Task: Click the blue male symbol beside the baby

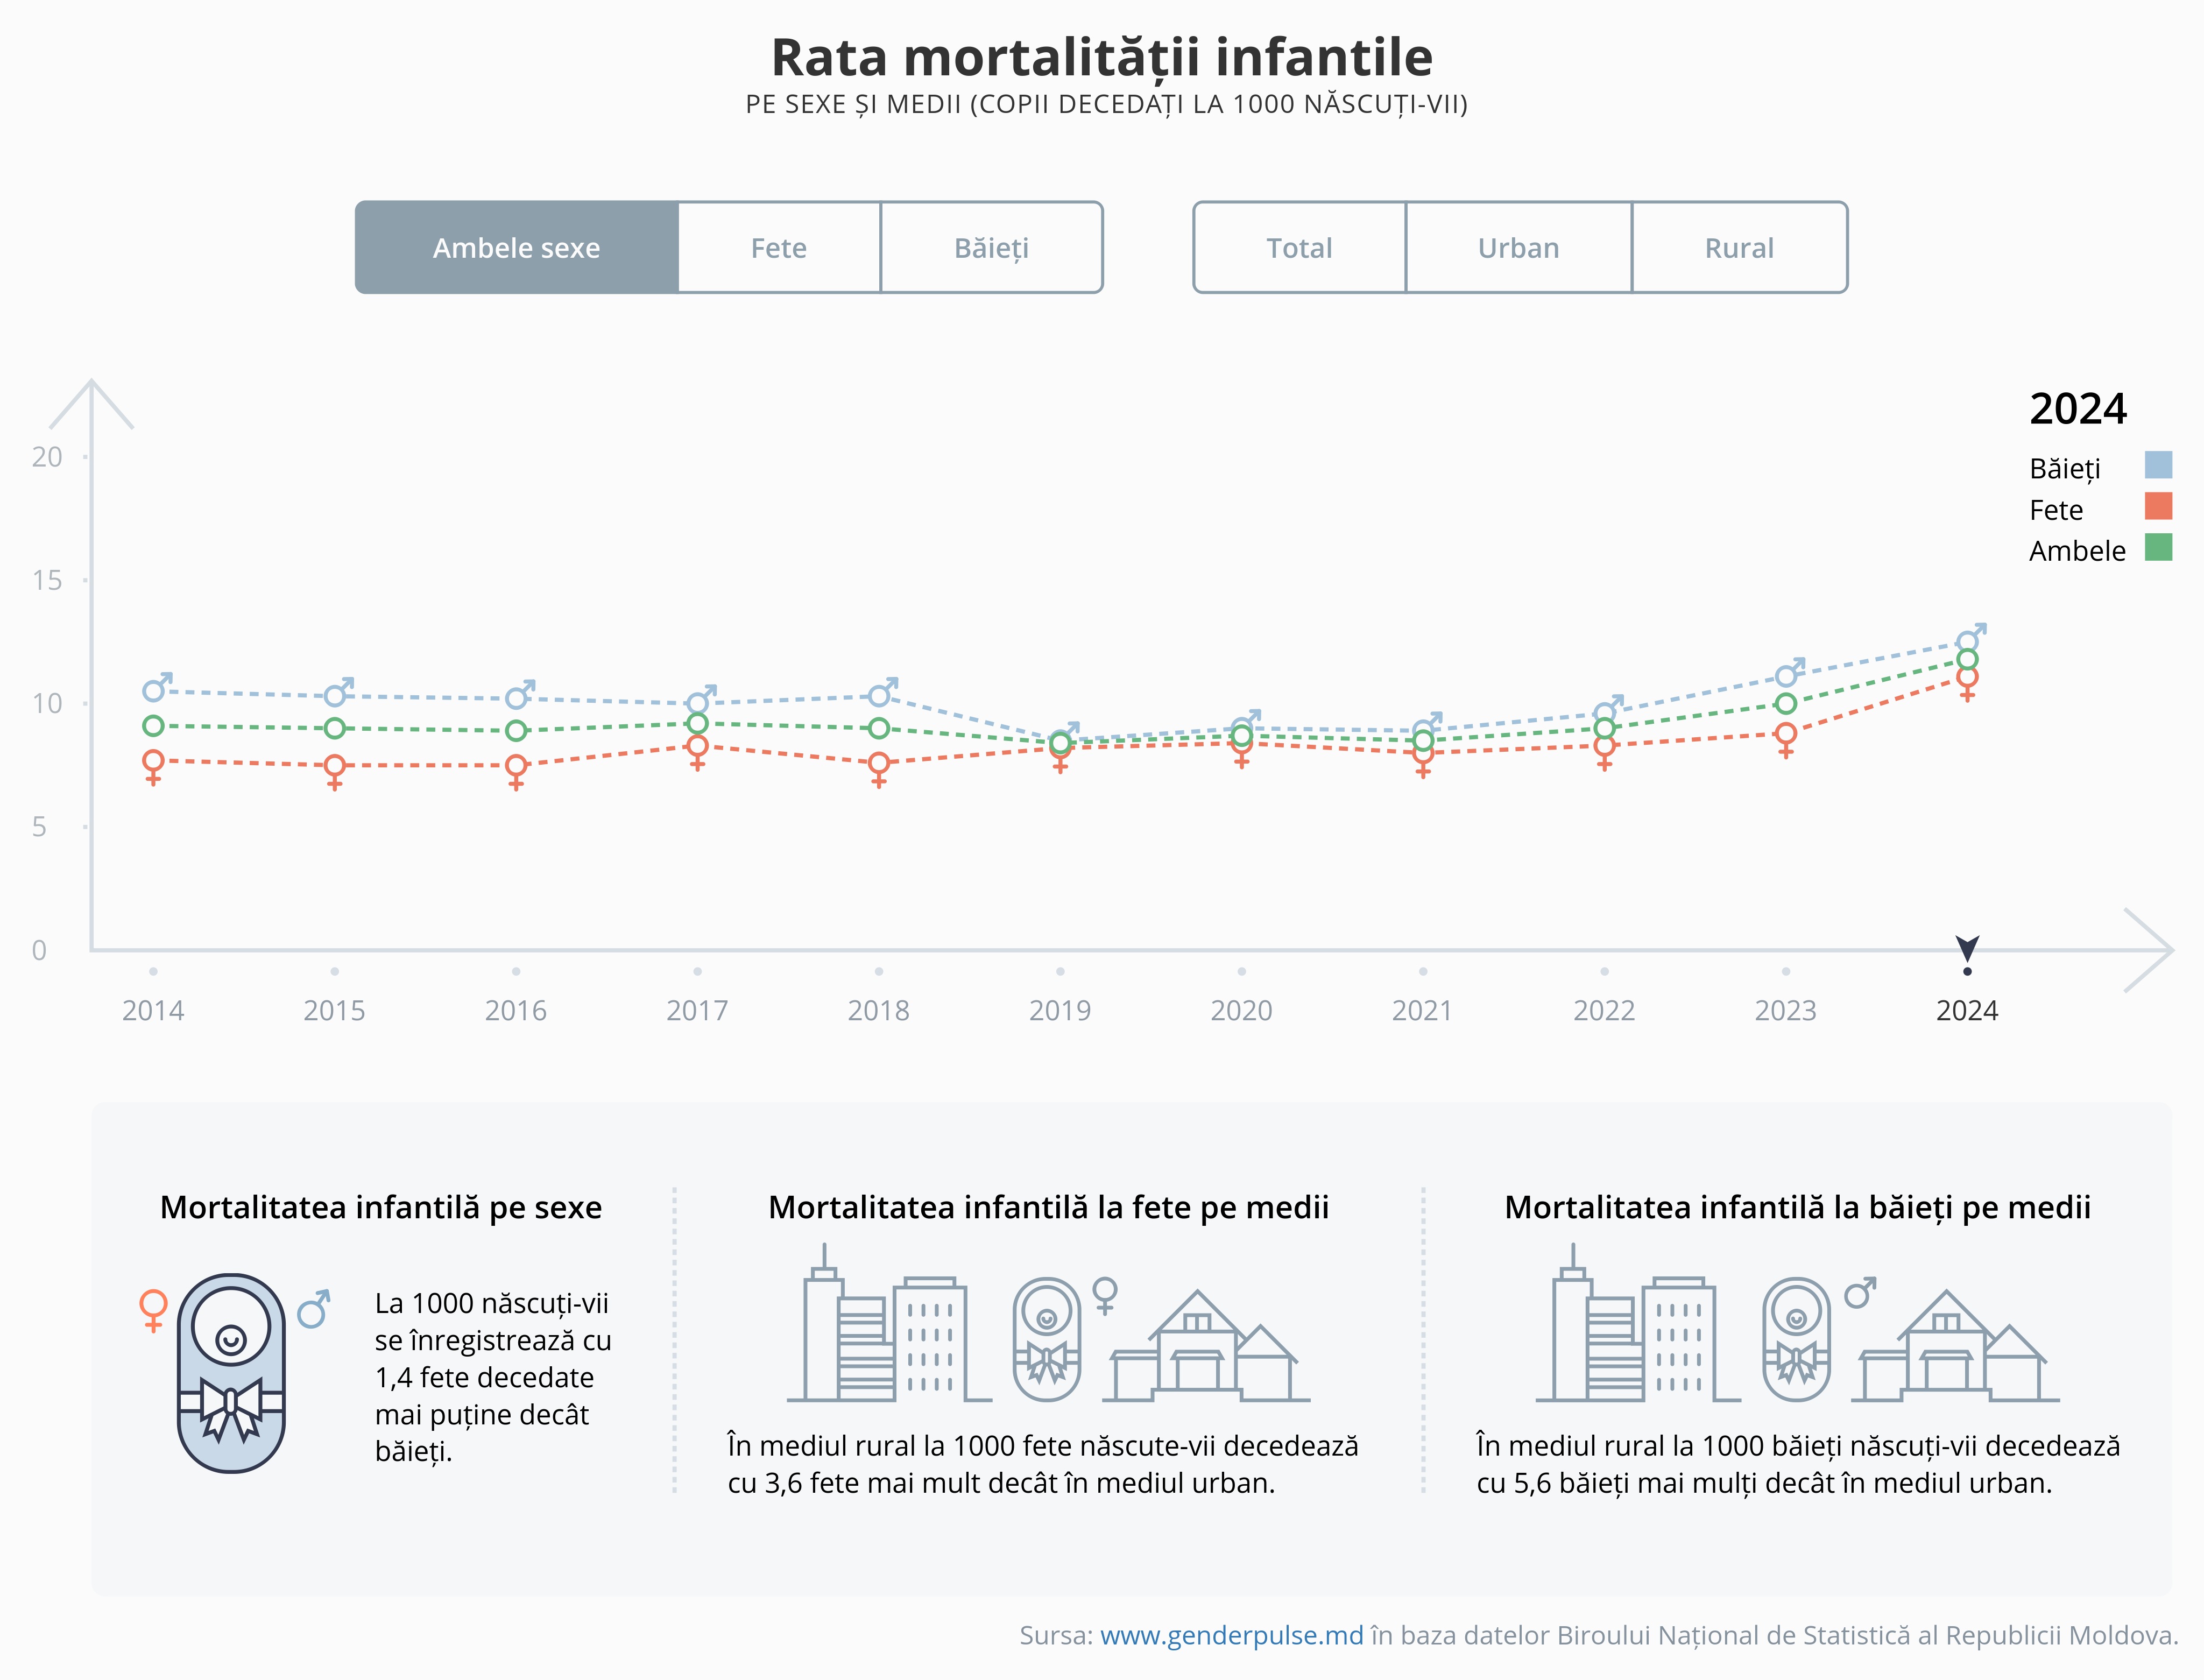Action: 313,1309
